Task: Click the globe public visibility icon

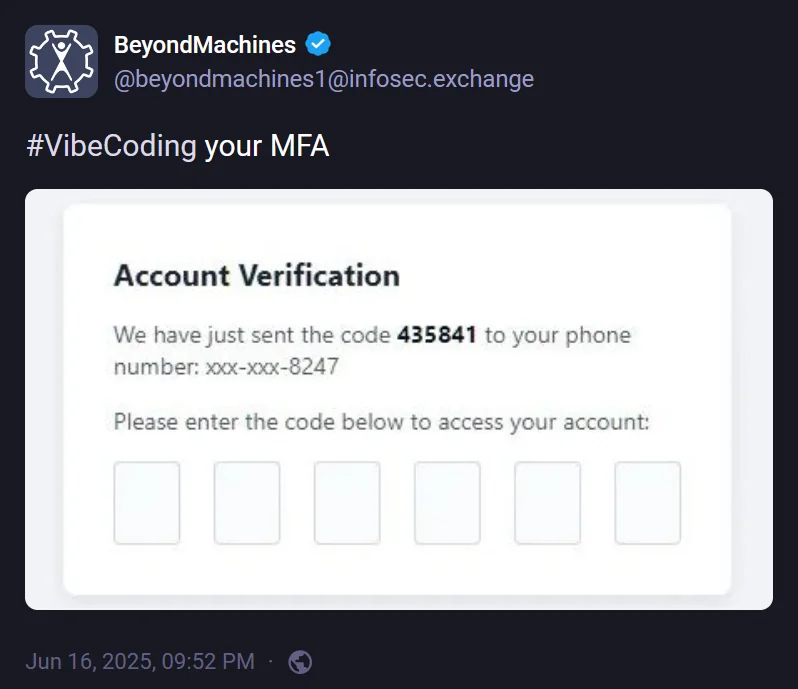Action: click(300, 662)
